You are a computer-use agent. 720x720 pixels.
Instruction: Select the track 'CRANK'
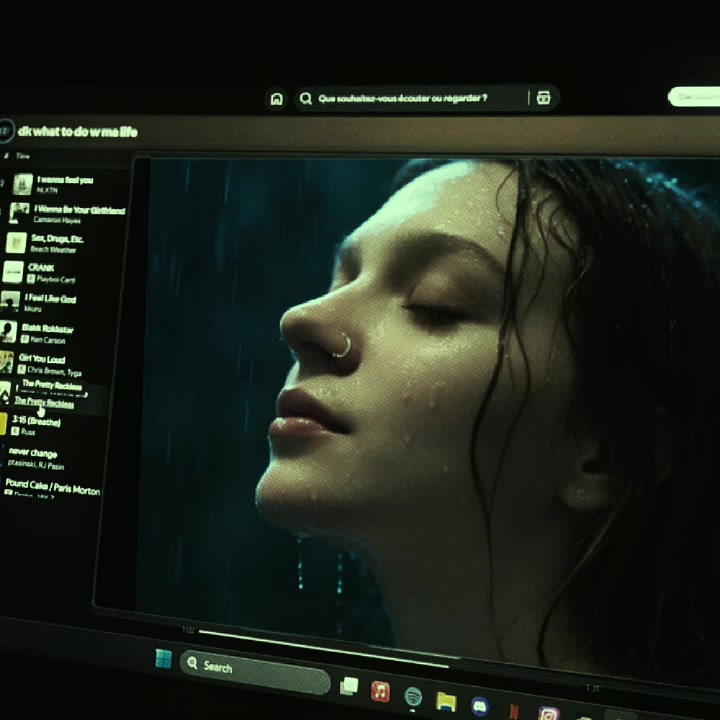(x=41, y=268)
